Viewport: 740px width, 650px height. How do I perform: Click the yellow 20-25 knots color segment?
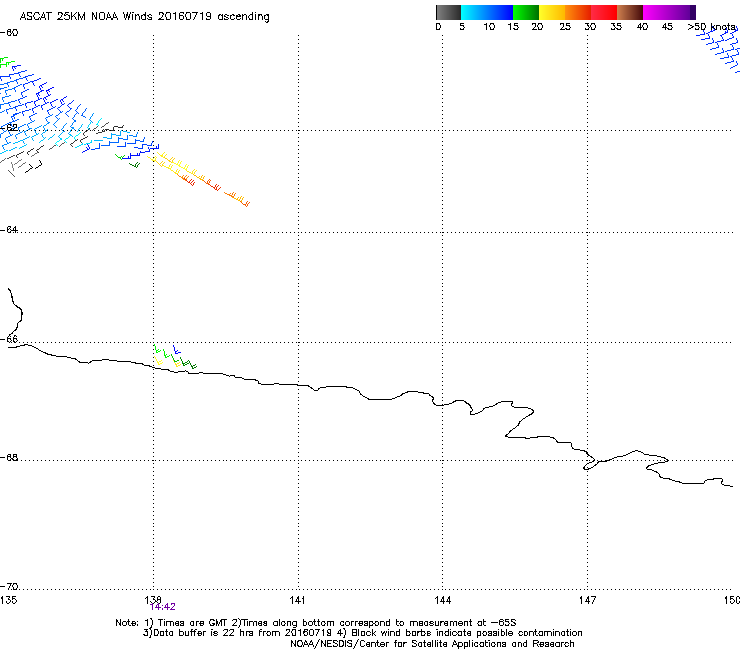click(x=552, y=12)
